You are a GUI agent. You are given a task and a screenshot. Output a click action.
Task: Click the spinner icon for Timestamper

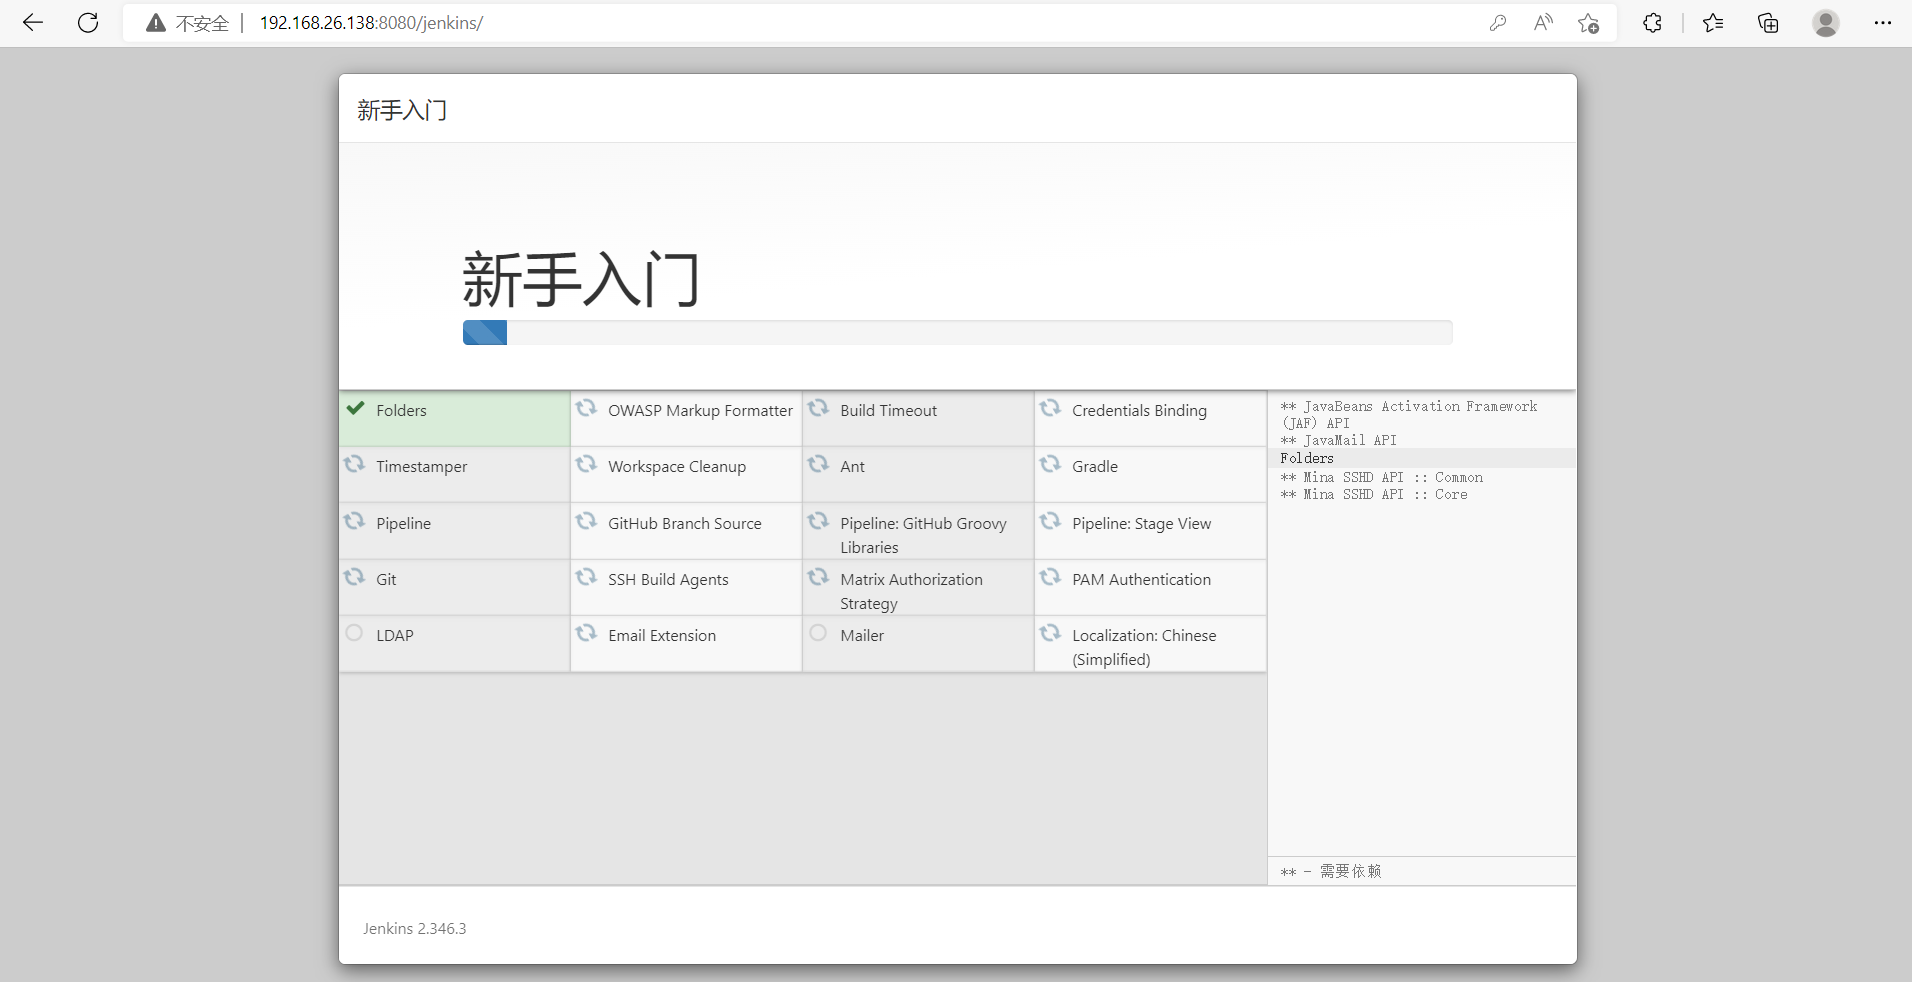[354, 464]
